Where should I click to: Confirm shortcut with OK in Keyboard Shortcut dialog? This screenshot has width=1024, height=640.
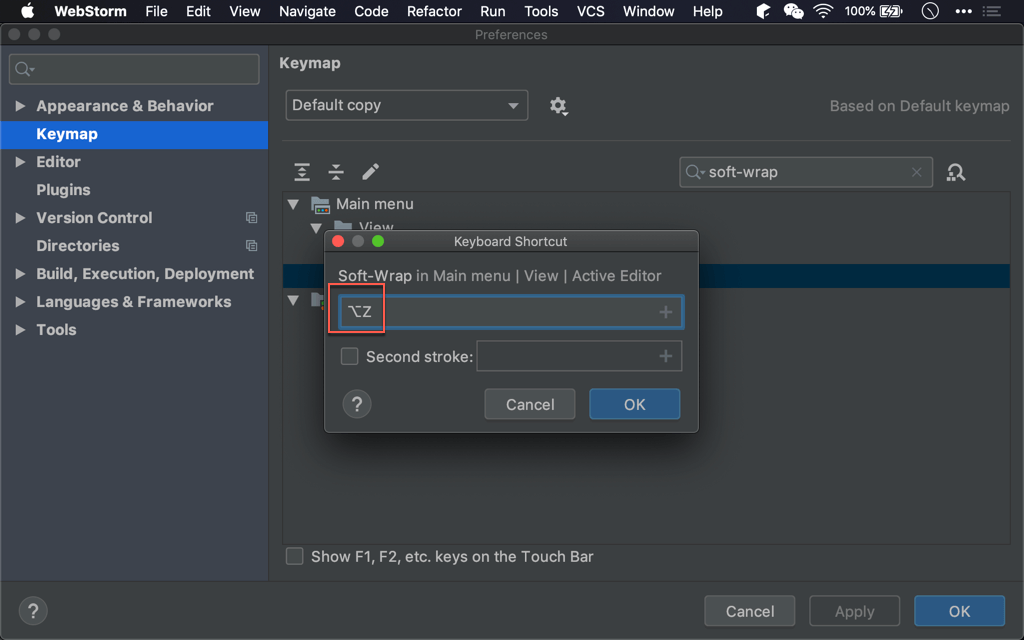pyautogui.click(x=634, y=404)
